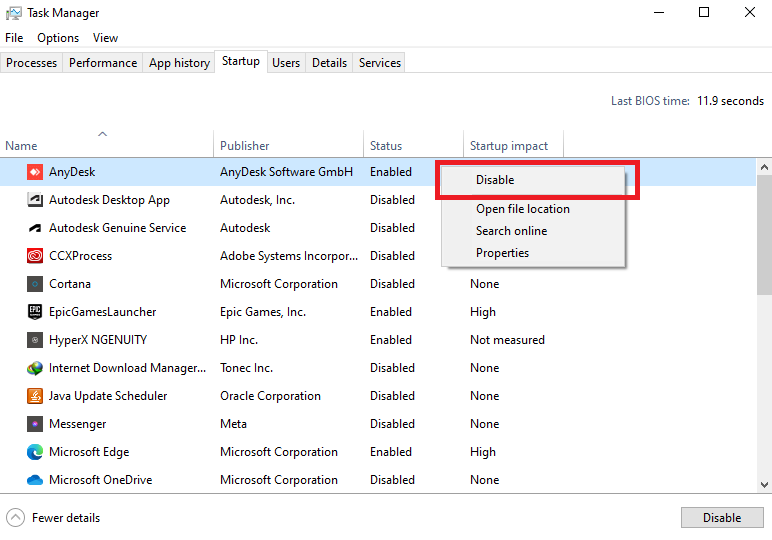Image resolution: width=772 pixels, height=540 pixels.
Task: Click the EpicGamesLauncher icon
Action: coord(34,312)
